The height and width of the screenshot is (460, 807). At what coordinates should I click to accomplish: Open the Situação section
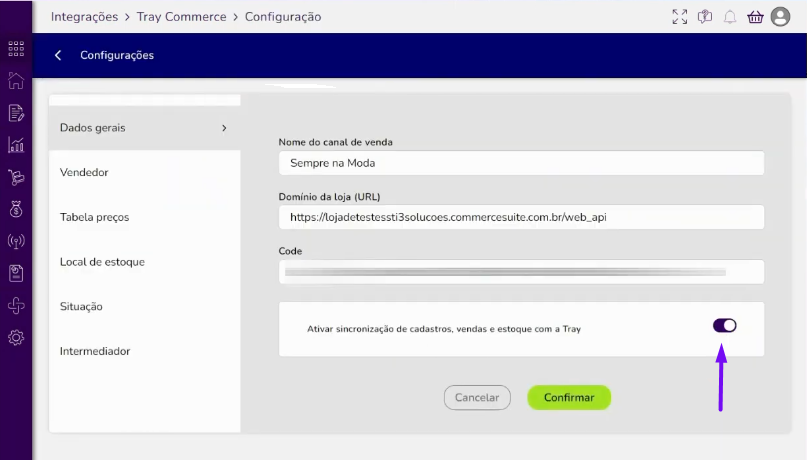pyautogui.click(x=145, y=307)
